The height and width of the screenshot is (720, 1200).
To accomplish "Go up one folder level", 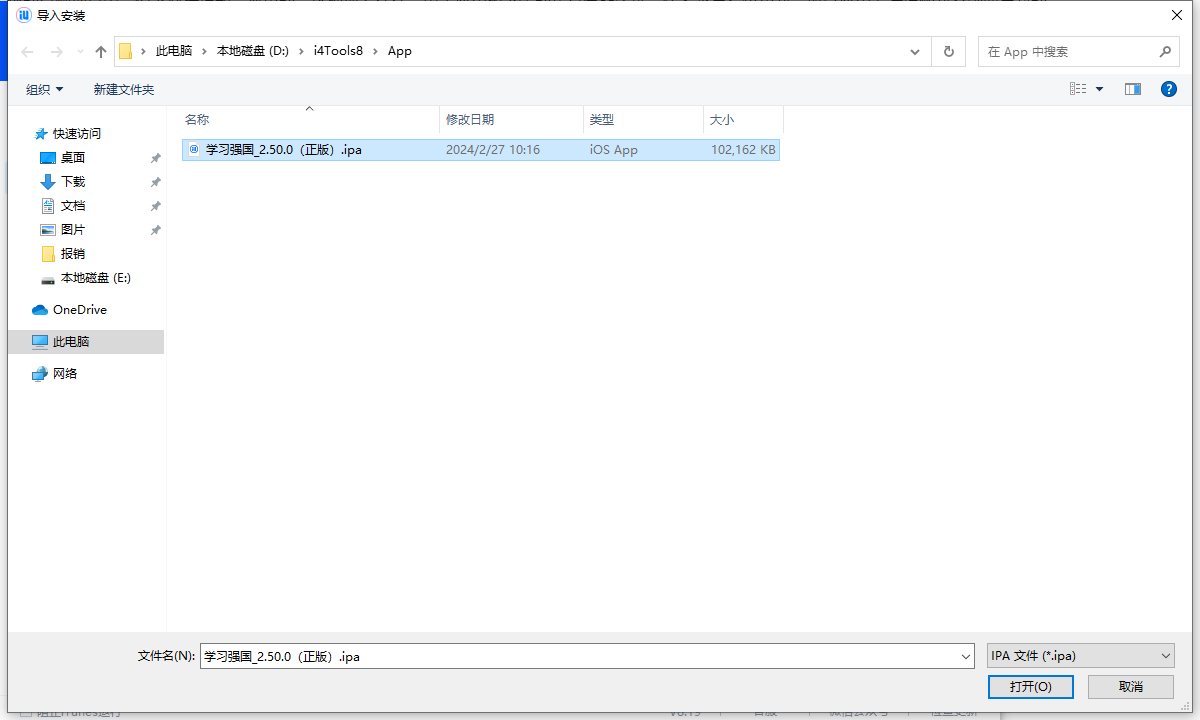I will click(100, 52).
